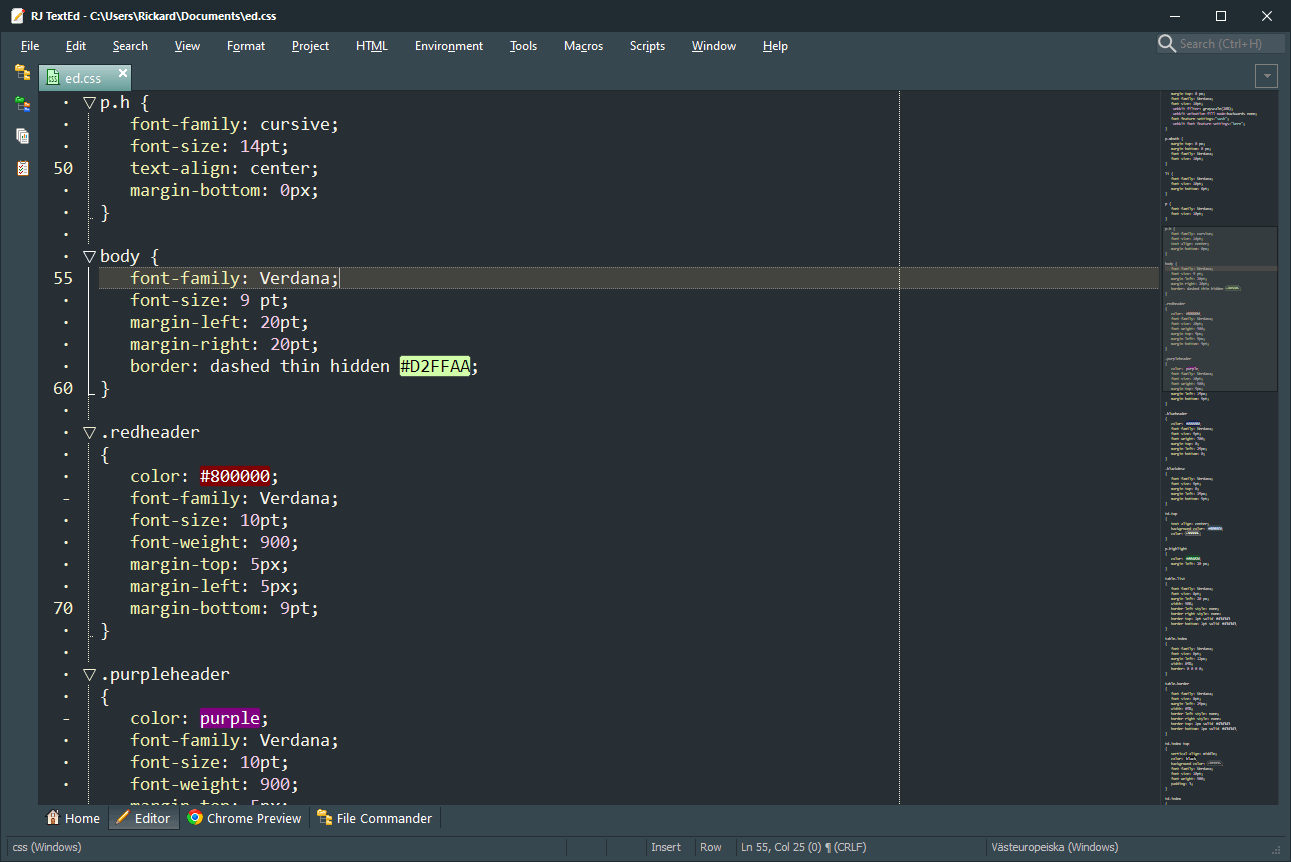
Task: Open the file explorer sidebar panel icon
Action: (x=22, y=72)
